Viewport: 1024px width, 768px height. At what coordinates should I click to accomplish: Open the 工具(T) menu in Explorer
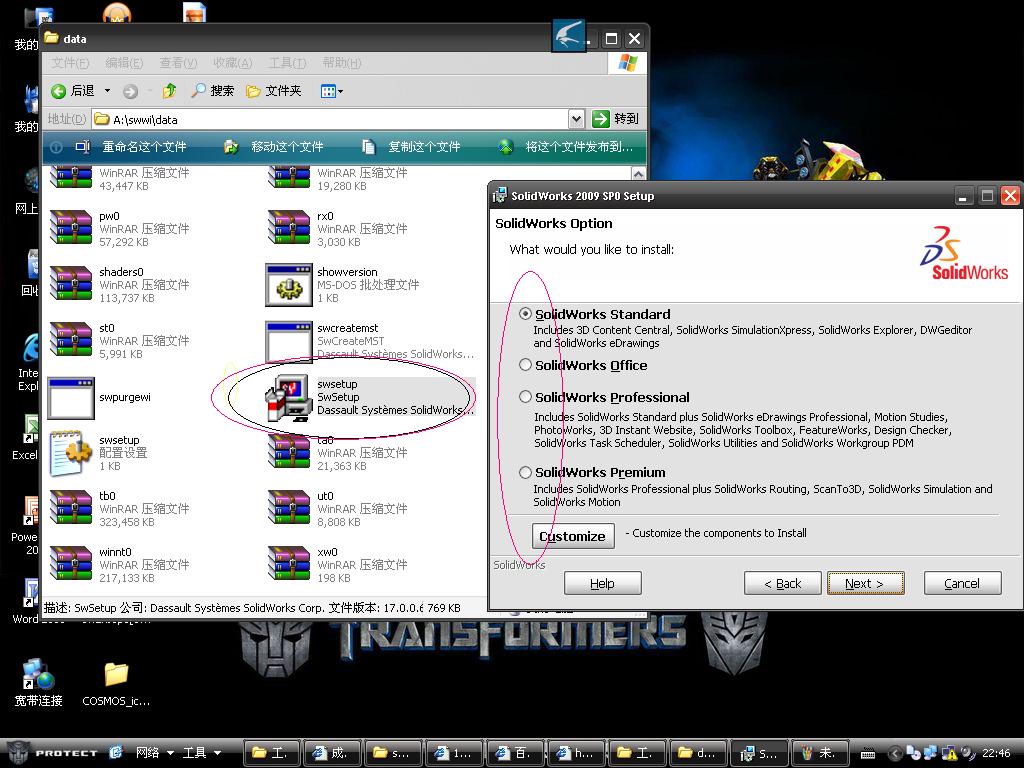(x=287, y=63)
